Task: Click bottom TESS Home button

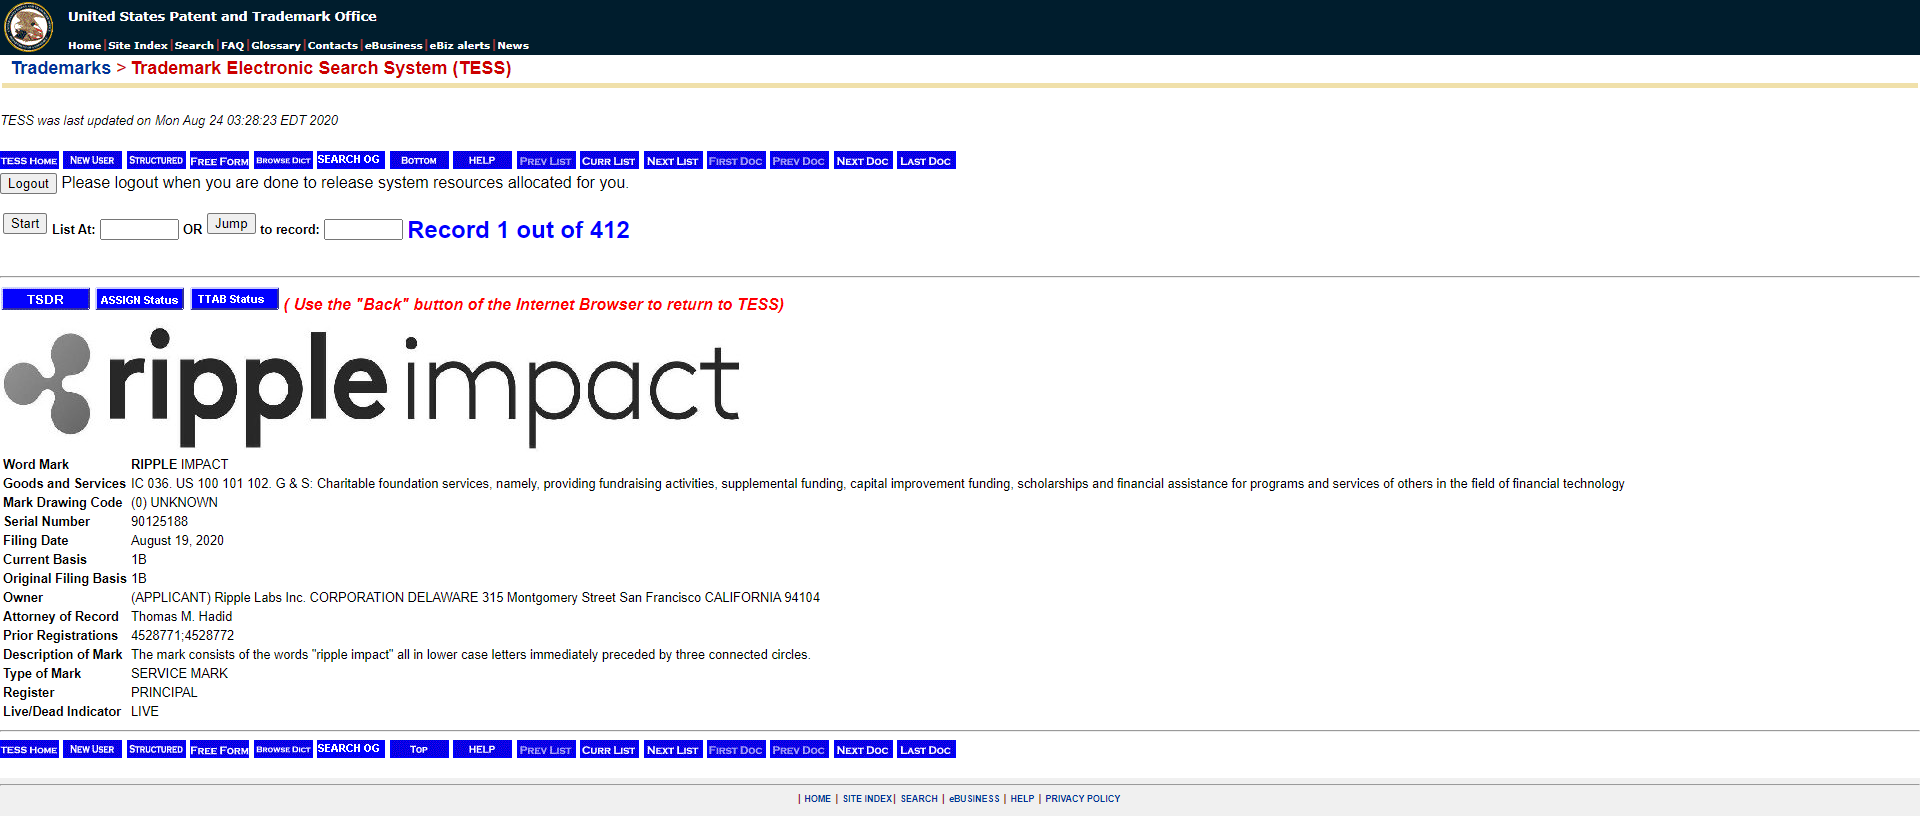Action: click(29, 749)
